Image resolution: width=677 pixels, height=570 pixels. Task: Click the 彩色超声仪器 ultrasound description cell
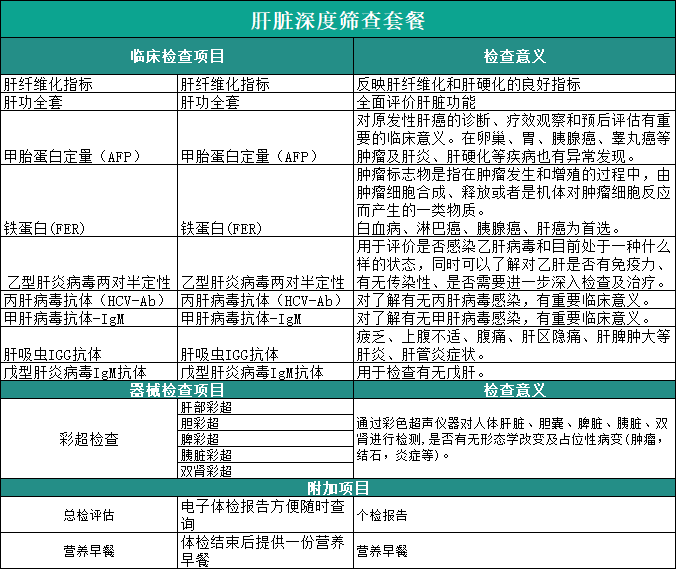tap(514, 439)
